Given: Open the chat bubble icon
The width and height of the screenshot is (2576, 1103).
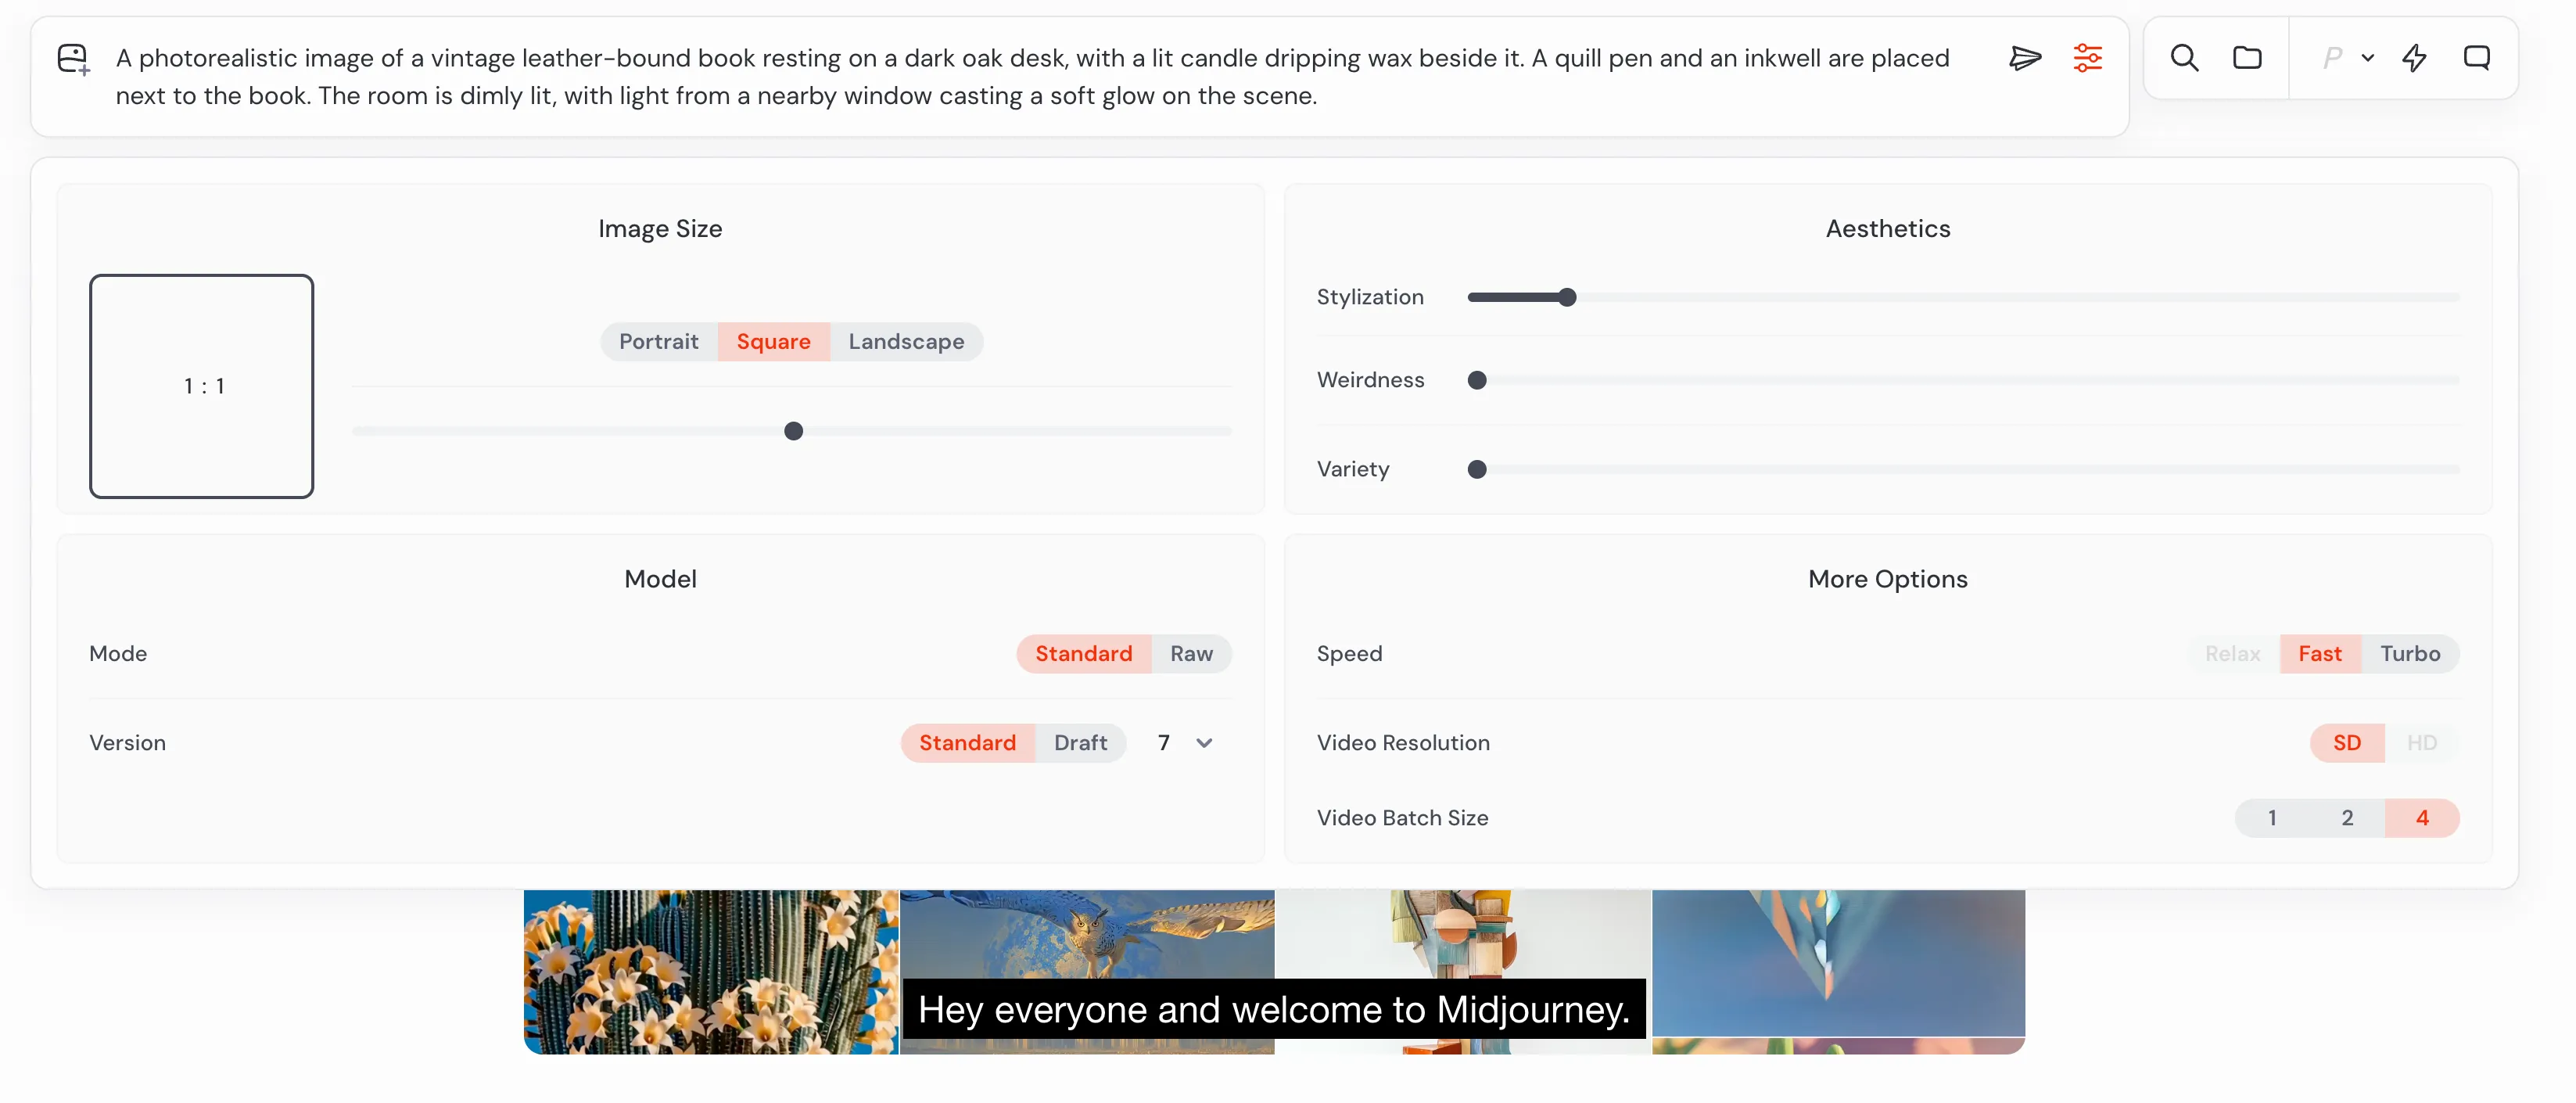Looking at the screenshot, I should click(x=2476, y=58).
